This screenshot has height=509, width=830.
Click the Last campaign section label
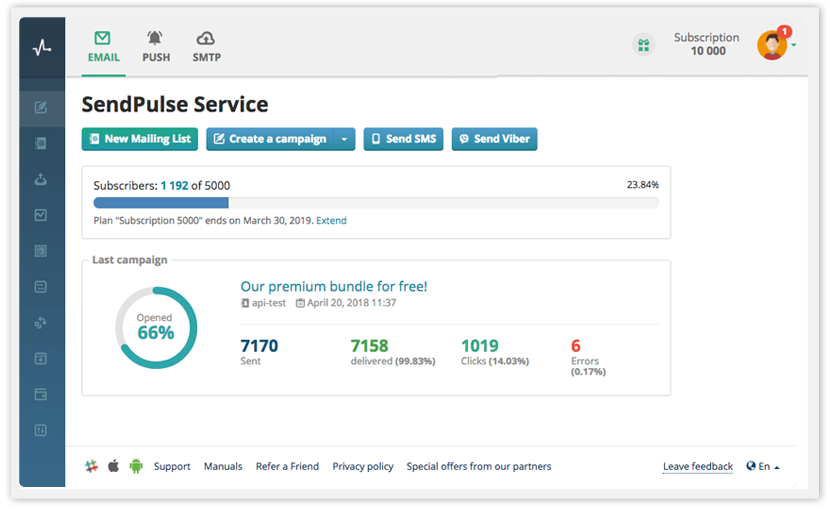(130, 260)
